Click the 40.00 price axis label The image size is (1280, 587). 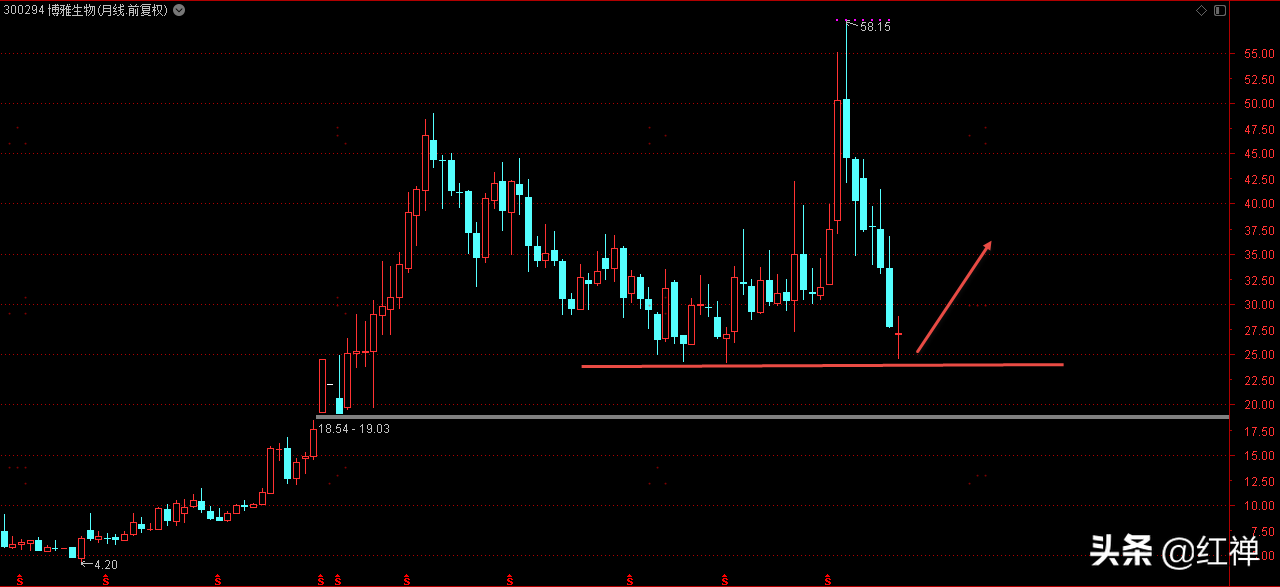click(x=1258, y=204)
